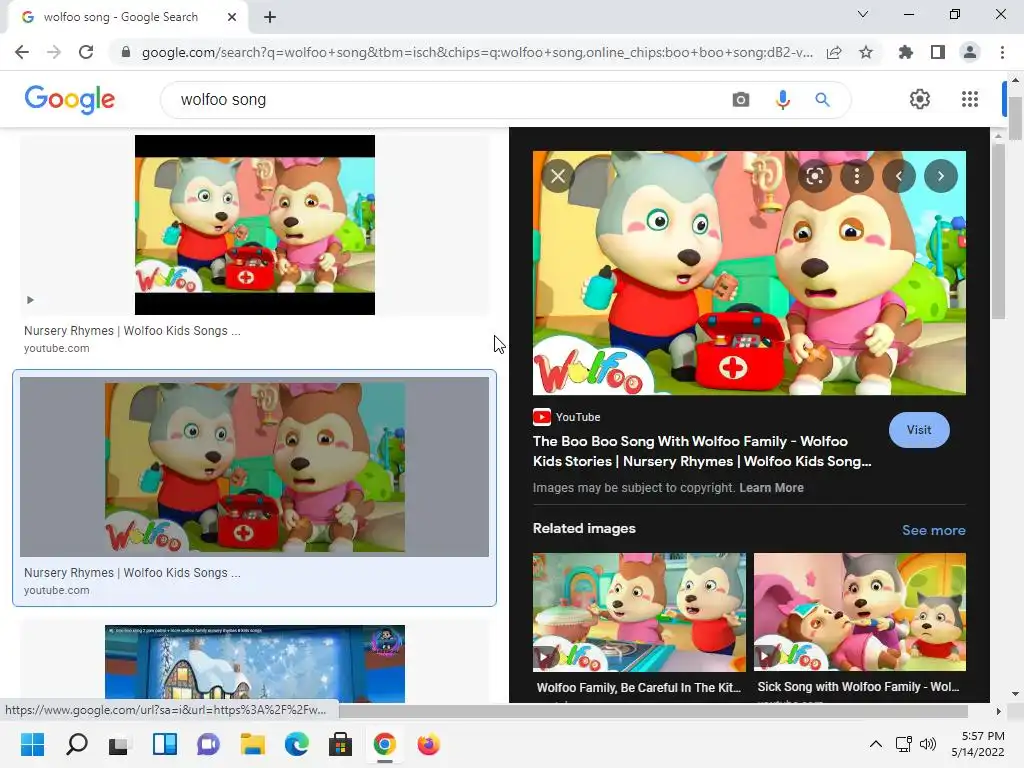The image size is (1024, 768).
Task: Visit the YouTube source page
Action: tap(919, 430)
